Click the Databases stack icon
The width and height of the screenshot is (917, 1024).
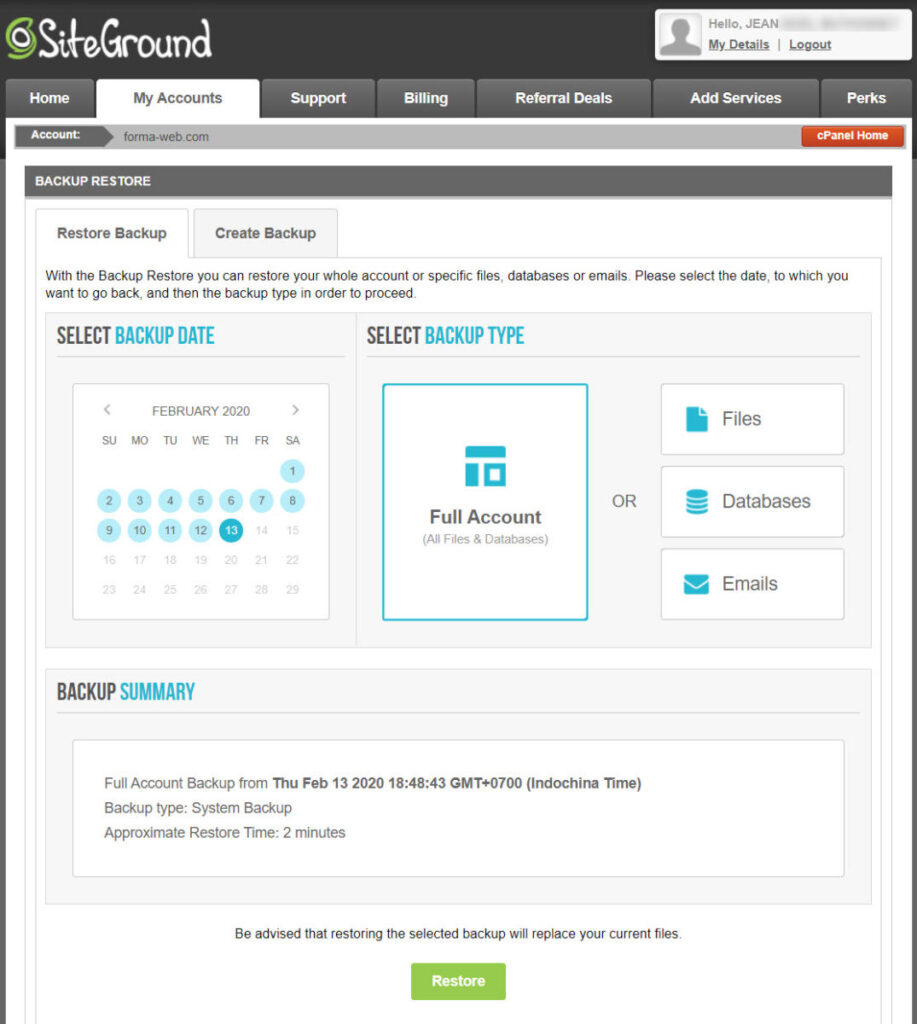pyautogui.click(x=697, y=502)
